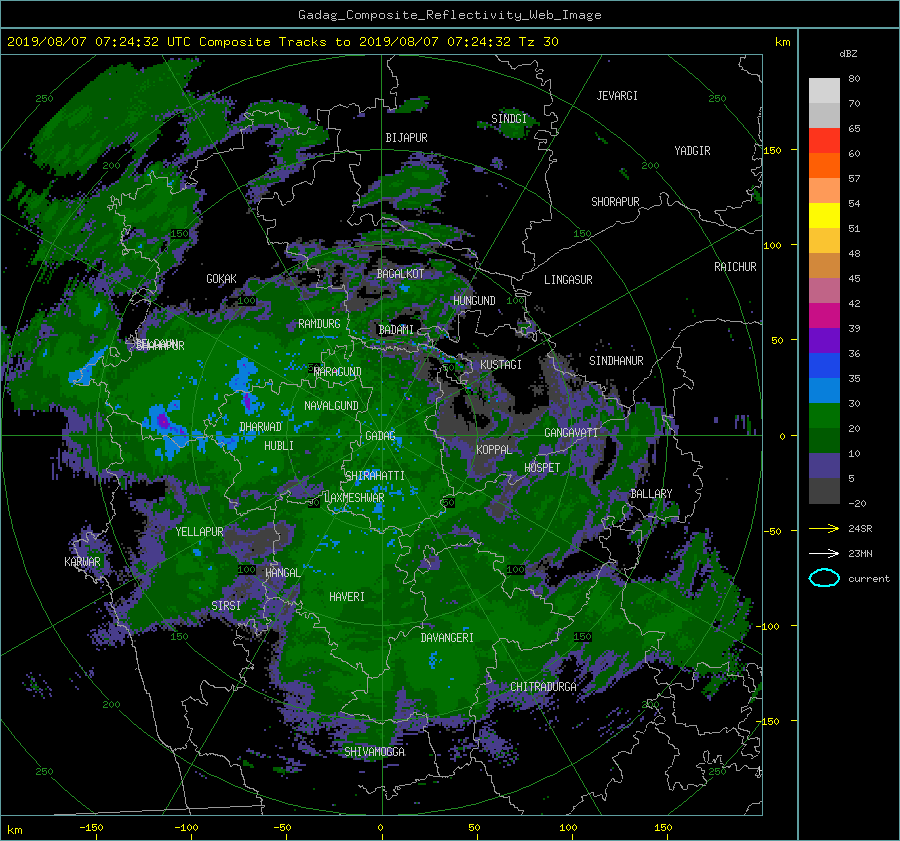
Task: Click the HUNGUND city label
Action: click(x=474, y=301)
